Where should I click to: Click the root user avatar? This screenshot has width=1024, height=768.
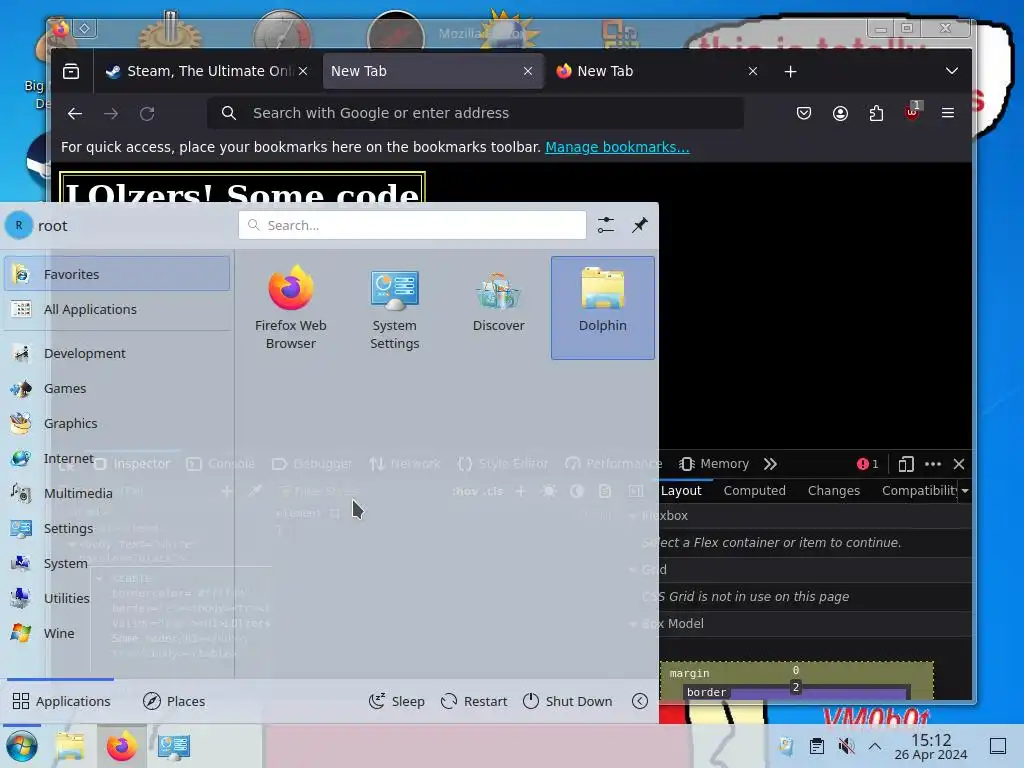pos(19,225)
